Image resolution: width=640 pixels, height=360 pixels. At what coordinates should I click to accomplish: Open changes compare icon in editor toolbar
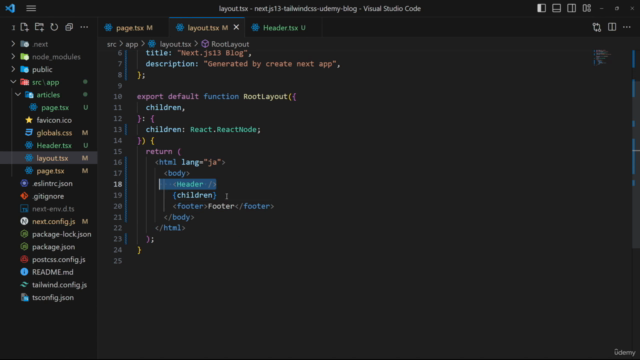[597, 27]
